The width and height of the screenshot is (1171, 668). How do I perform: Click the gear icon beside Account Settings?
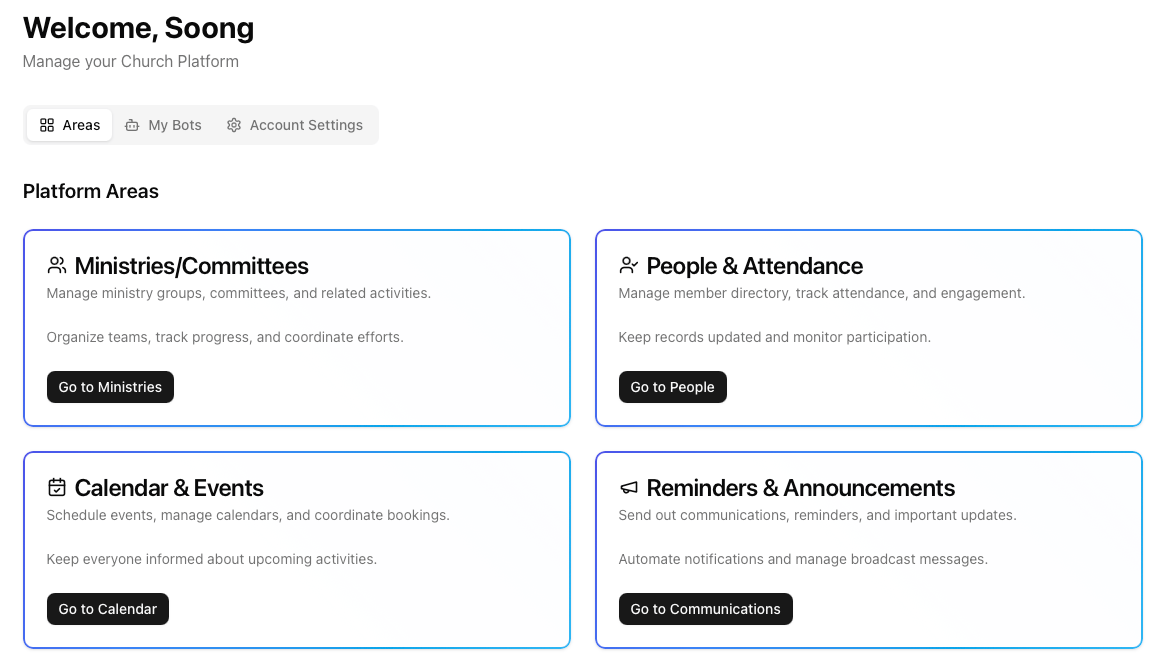pyautogui.click(x=233, y=124)
